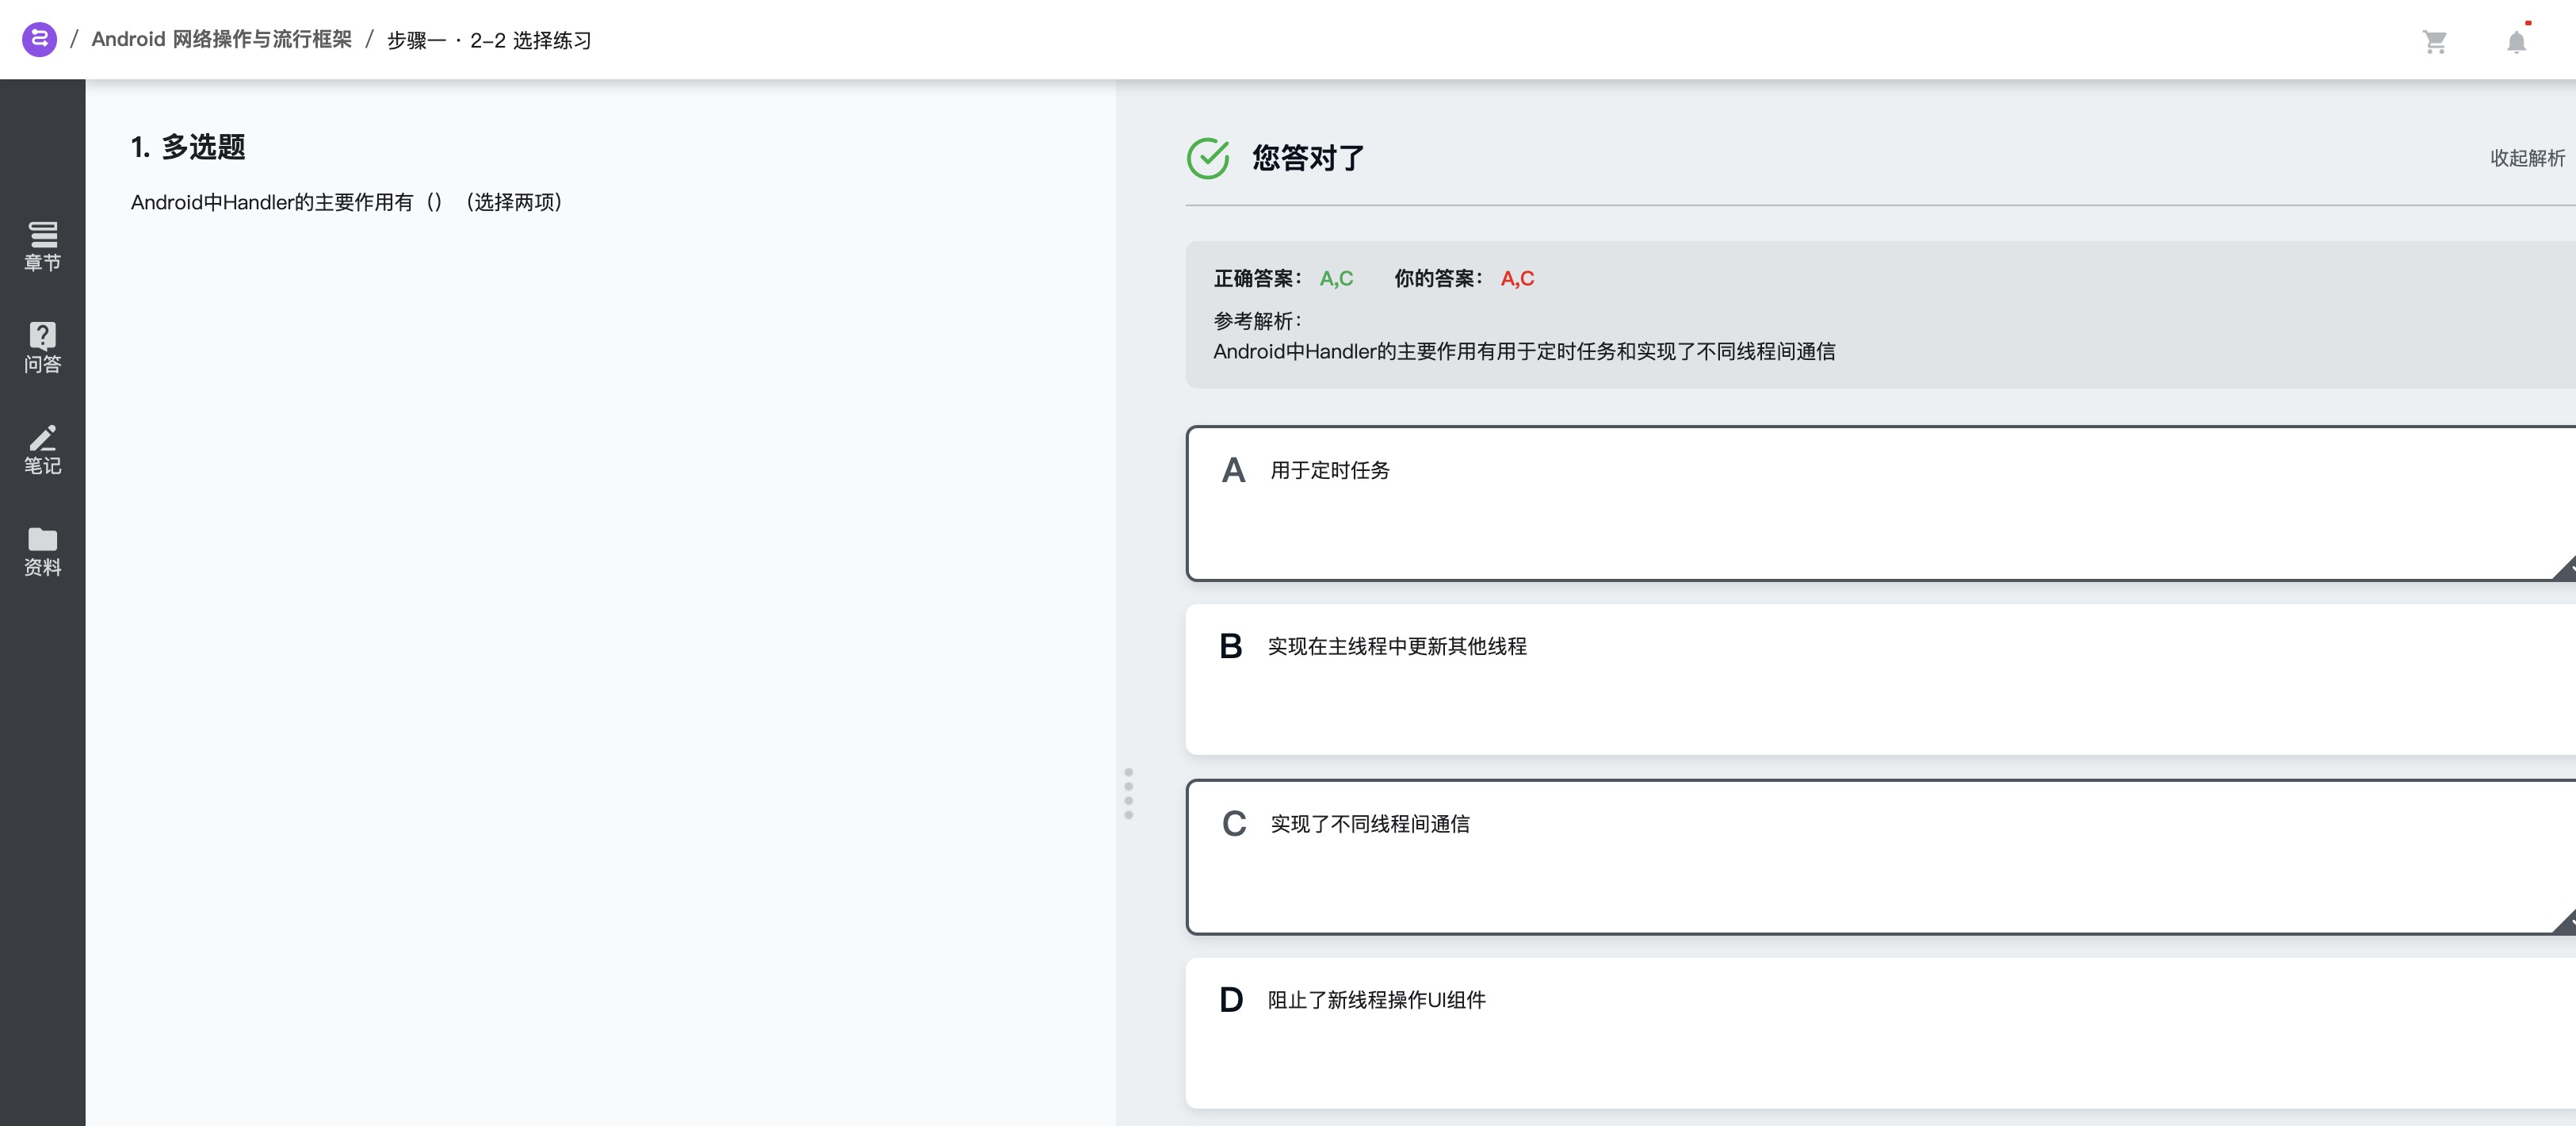Open the 问答 Q&A sidebar icon
Viewport: 2576px width, 1126px height.
click(43, 348)
